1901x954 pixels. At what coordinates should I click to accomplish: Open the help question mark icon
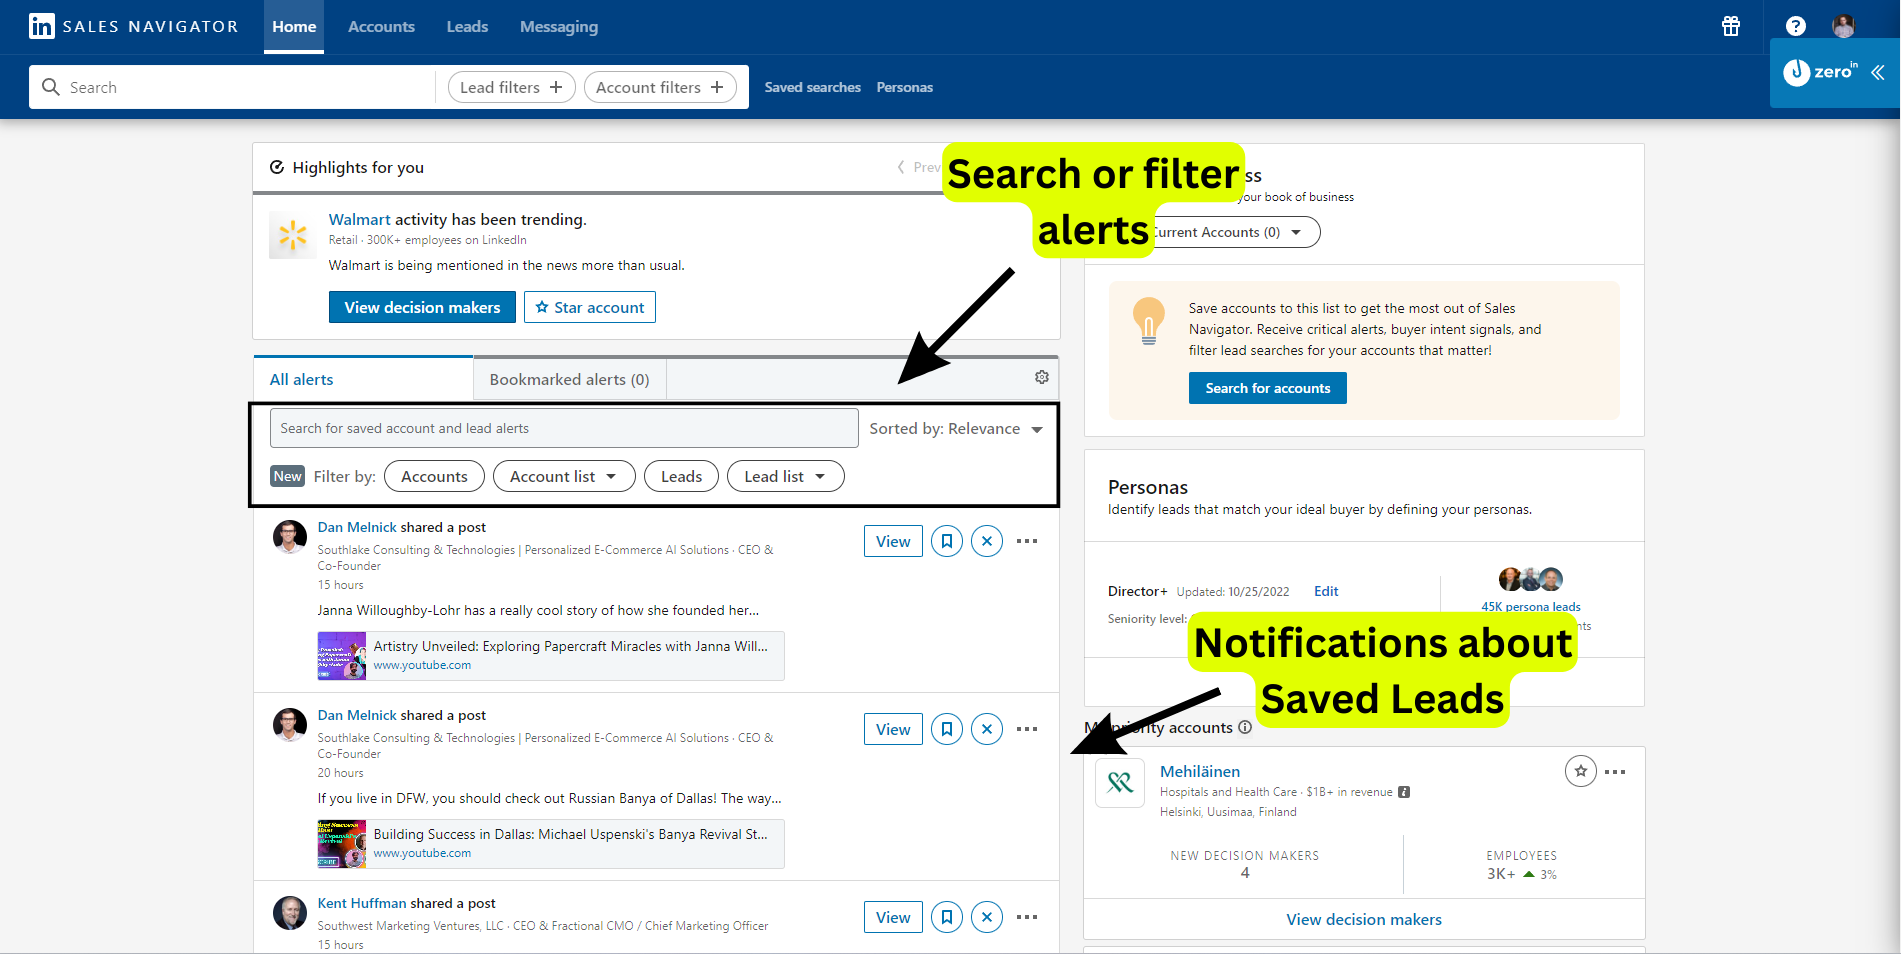click(1796, 26)
